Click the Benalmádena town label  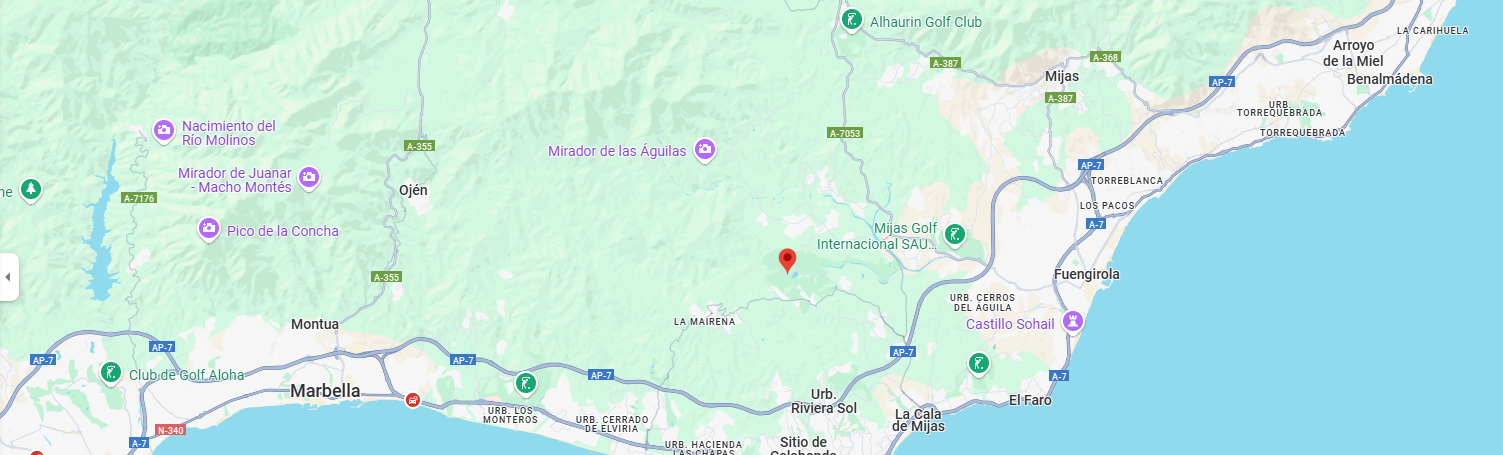pyautogui.click(x=1390, y=79)
